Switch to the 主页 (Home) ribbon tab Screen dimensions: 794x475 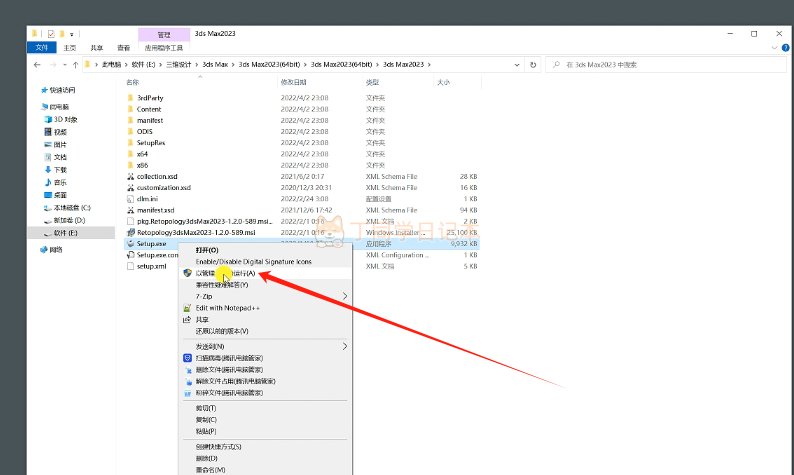pyautogui.click(x=69, y=47)
